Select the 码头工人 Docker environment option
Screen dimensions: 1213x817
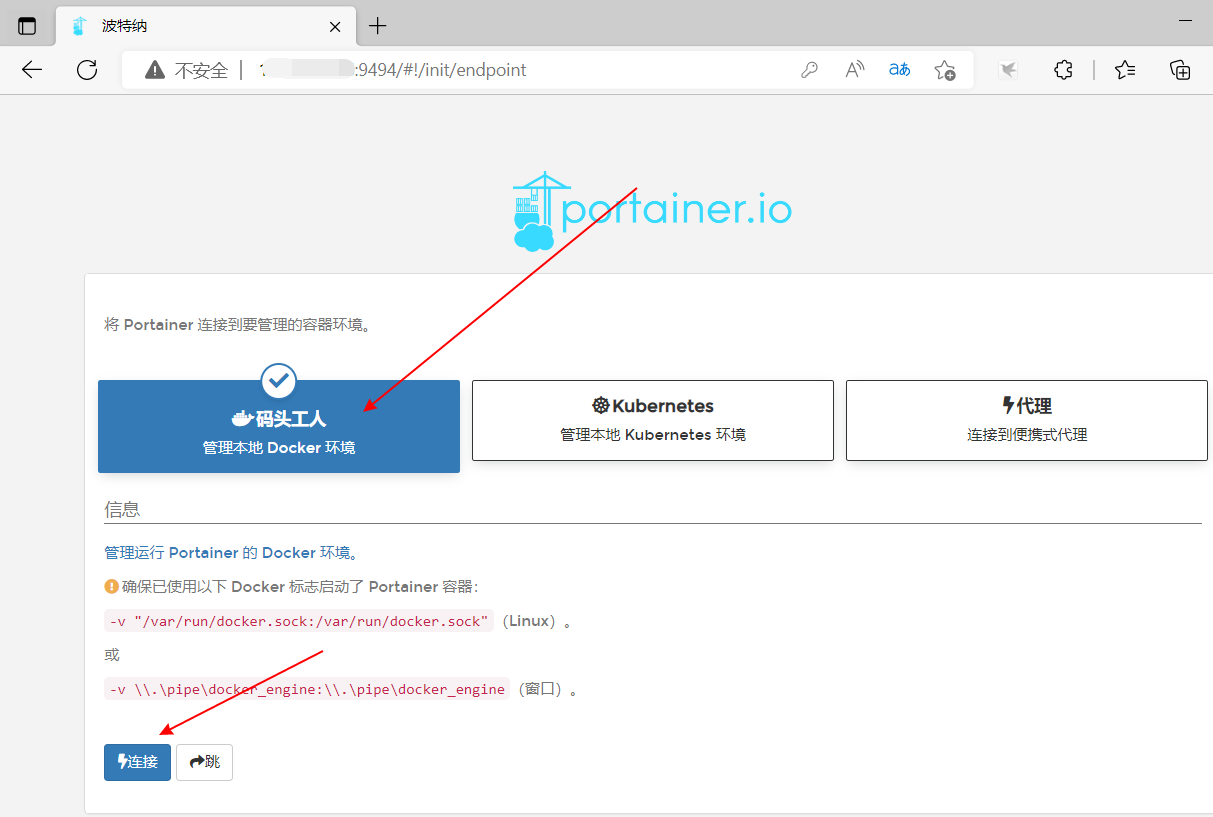279,426
